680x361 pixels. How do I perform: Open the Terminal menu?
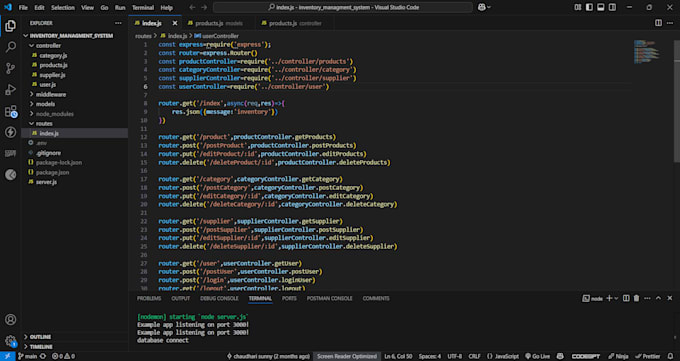[143, 7]
